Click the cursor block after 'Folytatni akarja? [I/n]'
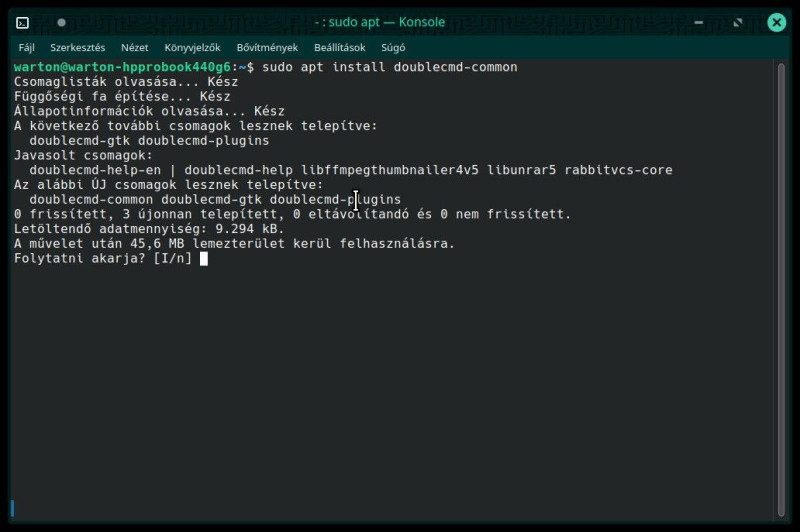The image size is (800, 532). tap(204, 259)
